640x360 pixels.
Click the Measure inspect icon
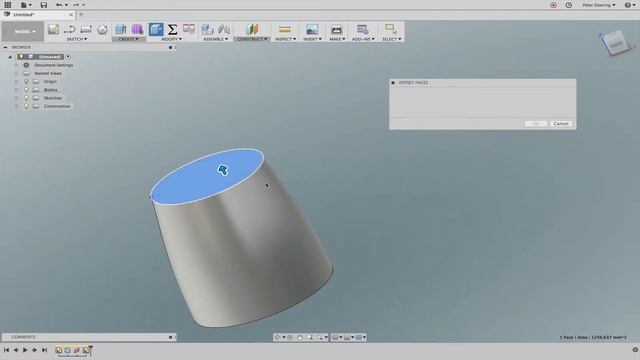[285, 29]
